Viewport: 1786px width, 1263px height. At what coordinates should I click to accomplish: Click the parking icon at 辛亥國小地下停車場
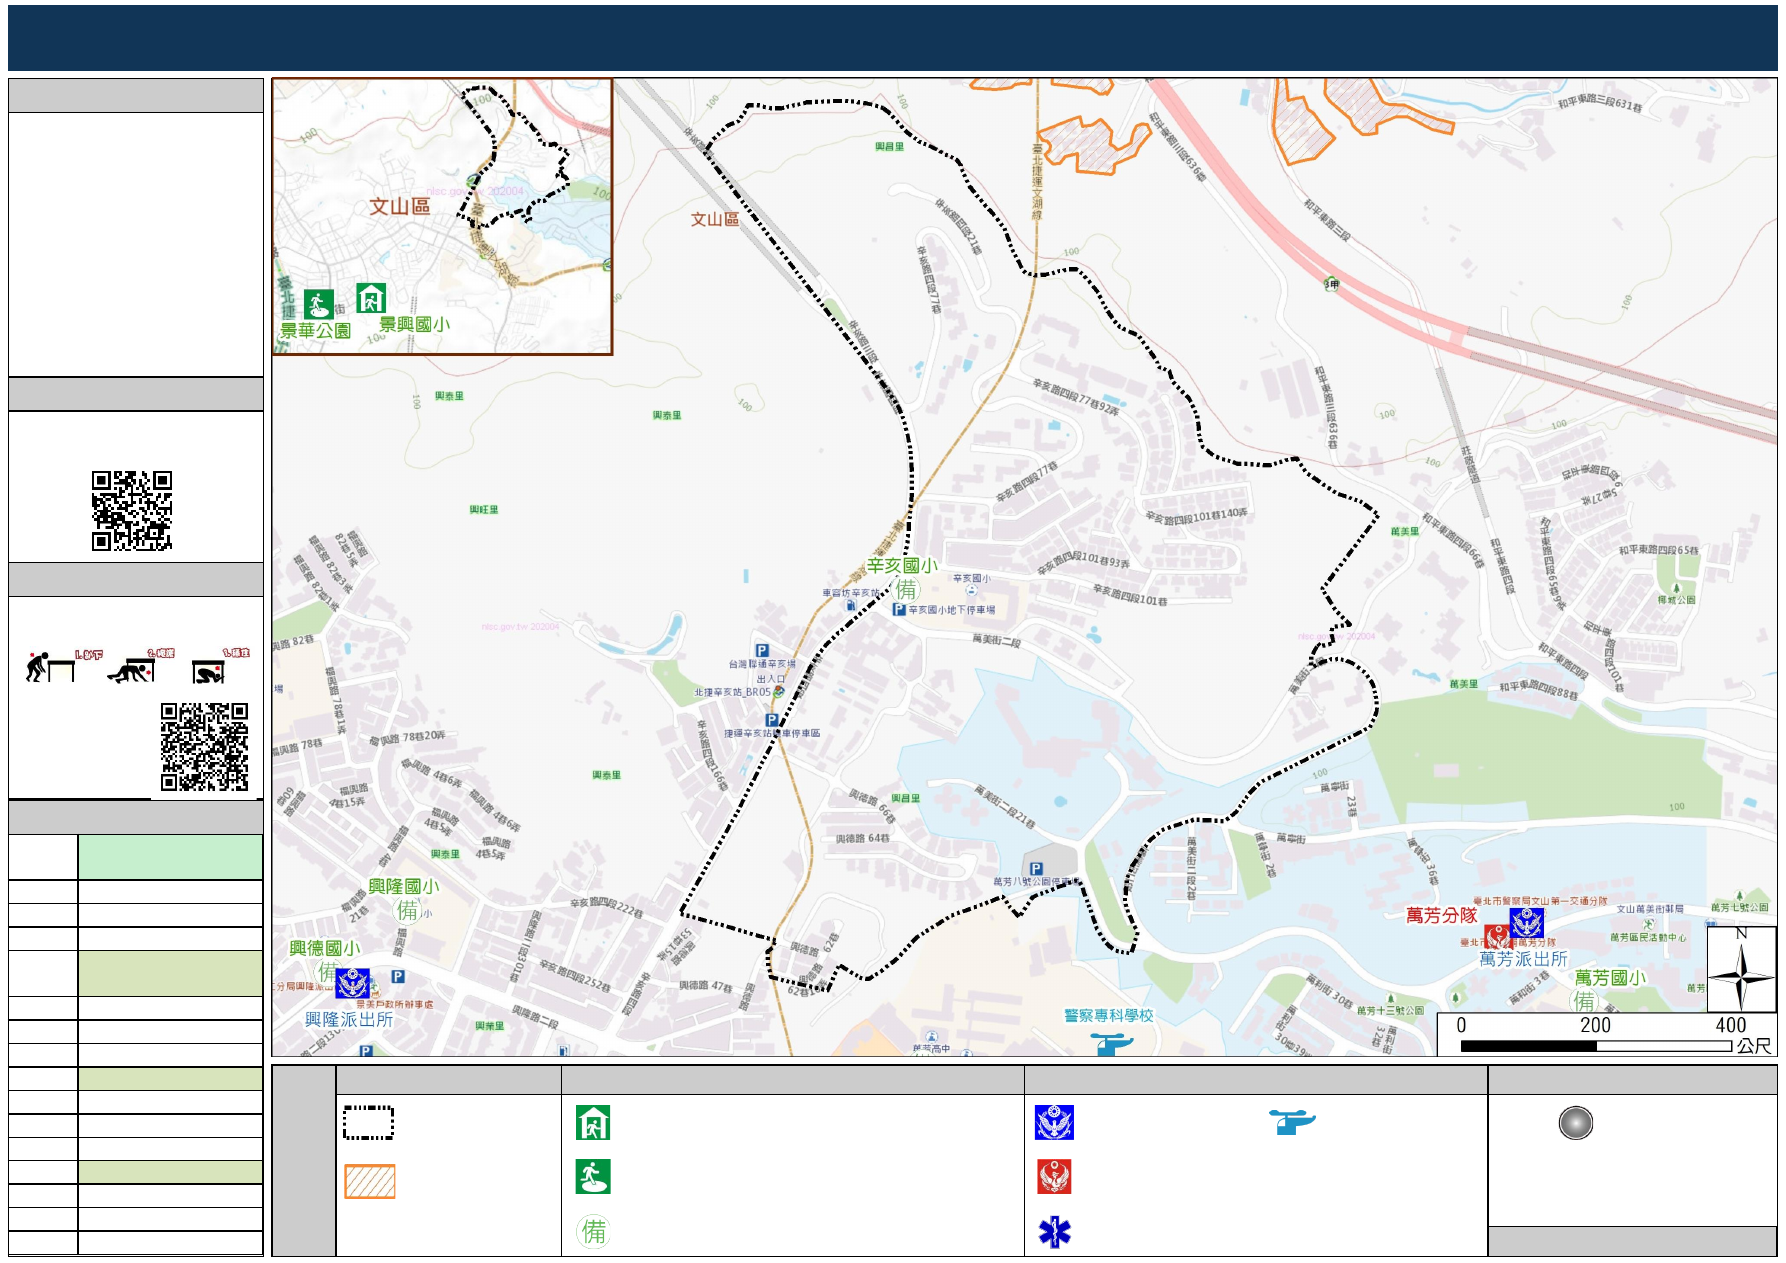pos(898,609)
